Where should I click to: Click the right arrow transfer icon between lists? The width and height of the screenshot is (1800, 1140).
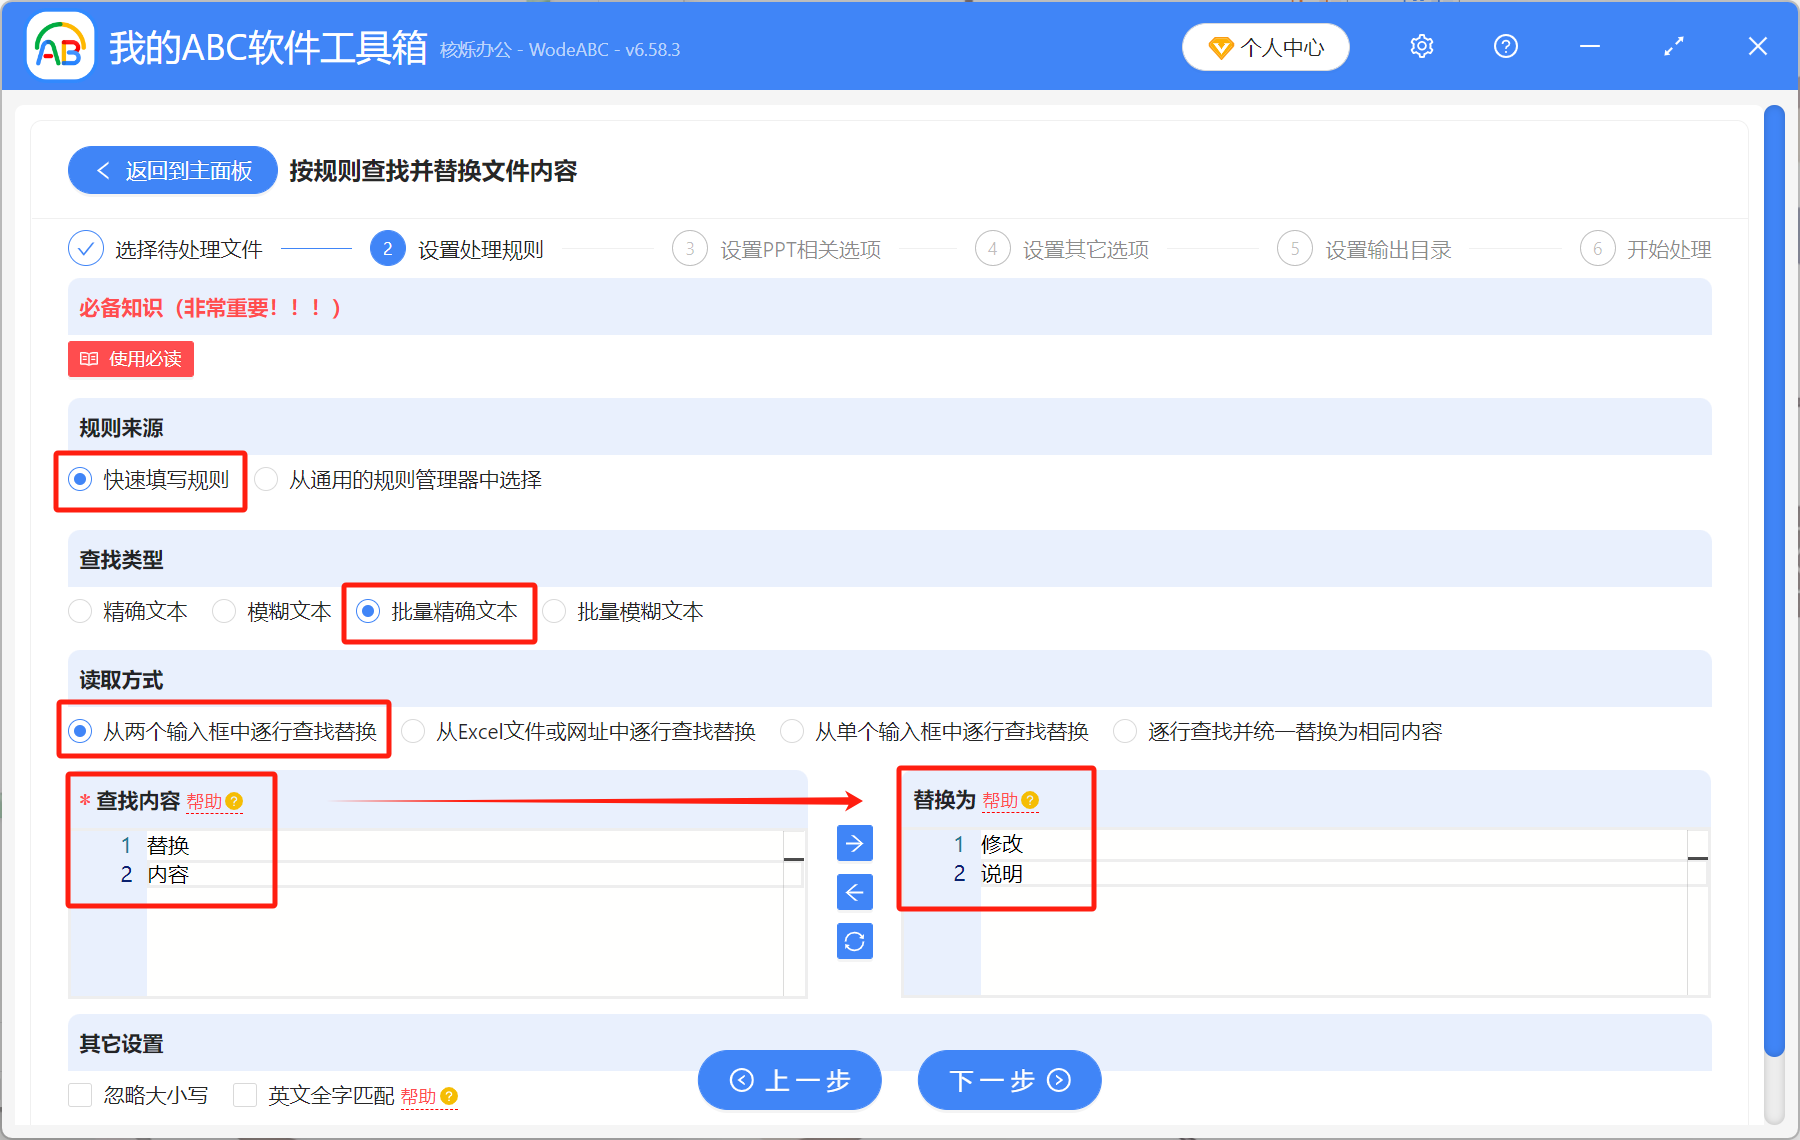point(854,843)
